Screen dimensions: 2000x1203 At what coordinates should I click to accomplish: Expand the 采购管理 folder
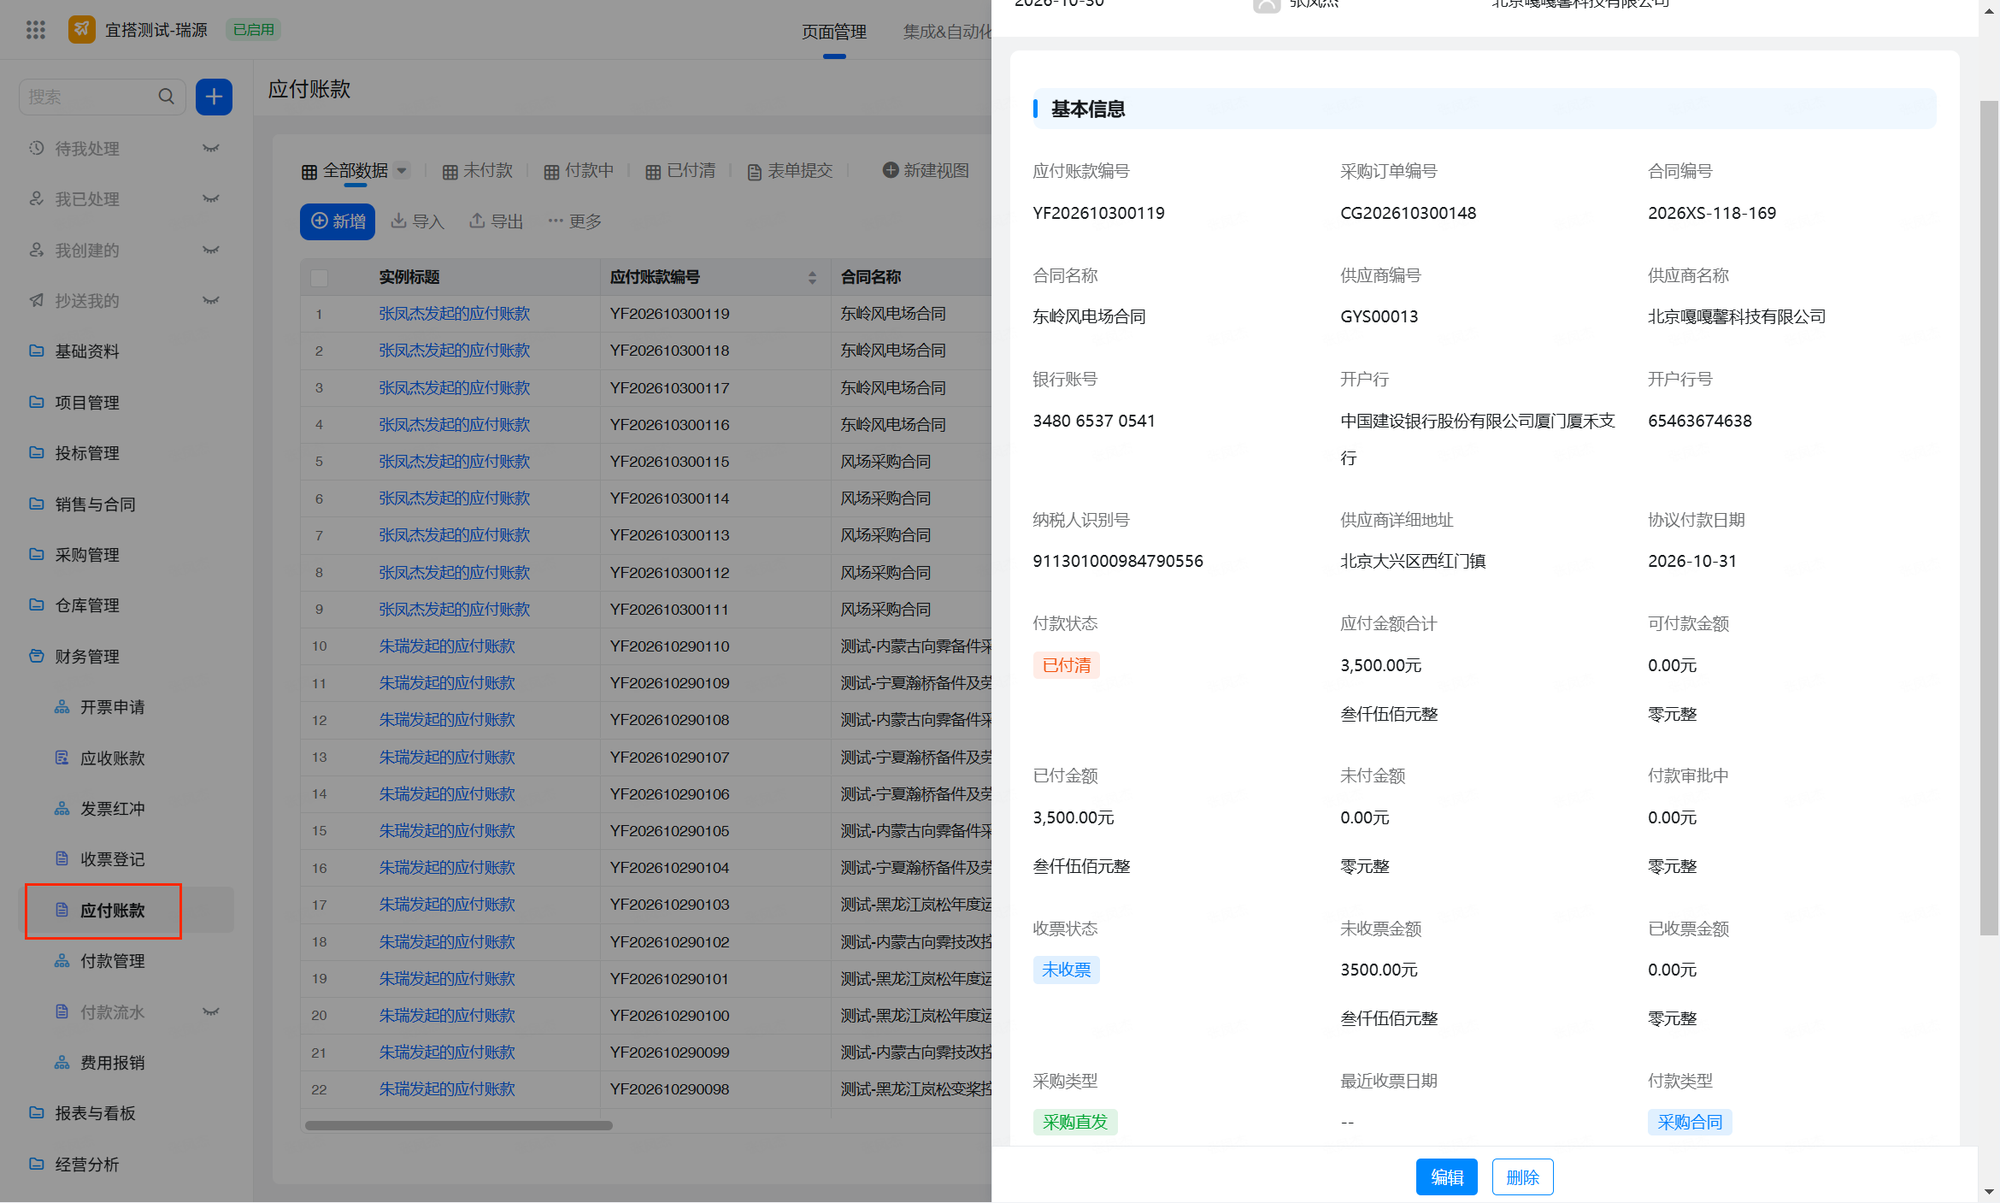(87, 554)
